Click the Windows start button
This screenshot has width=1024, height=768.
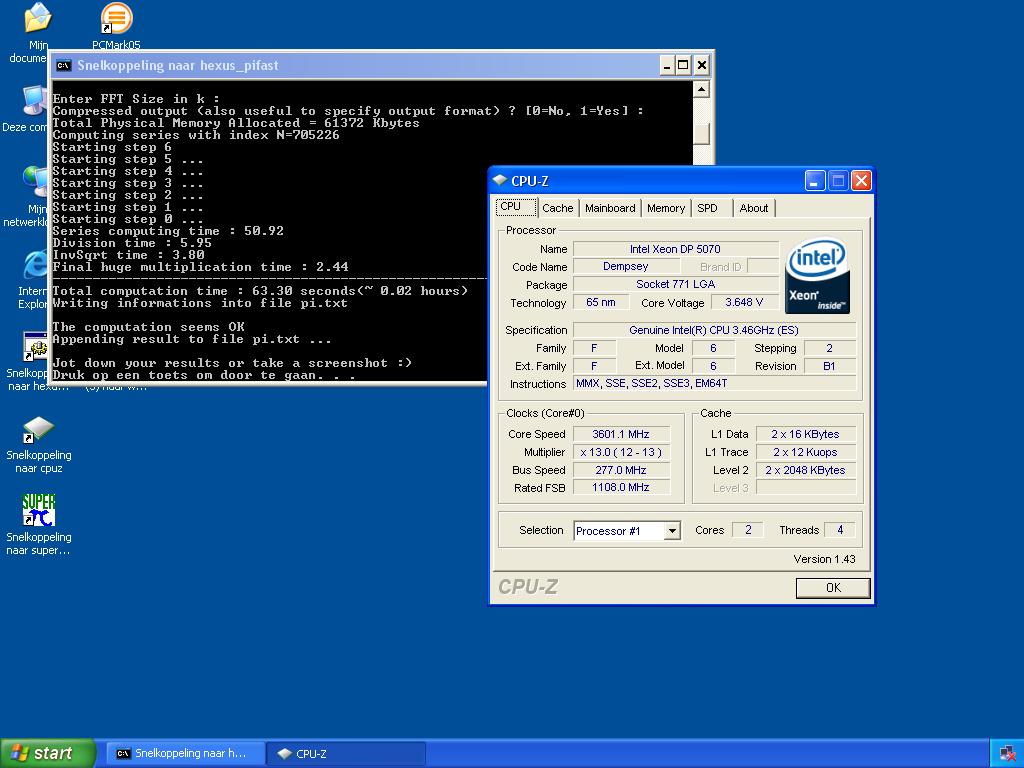pos(48,754)
